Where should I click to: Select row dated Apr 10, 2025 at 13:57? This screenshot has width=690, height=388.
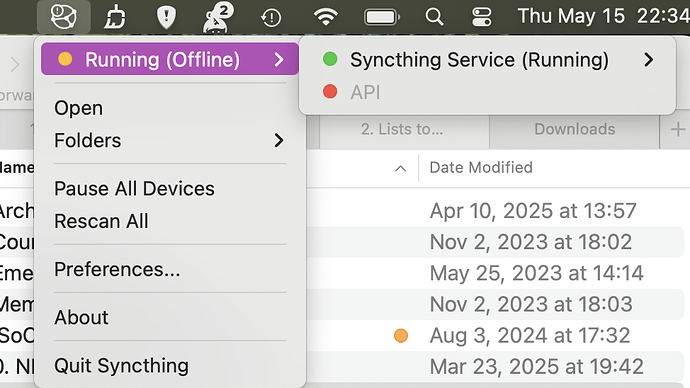click(533, 211)
